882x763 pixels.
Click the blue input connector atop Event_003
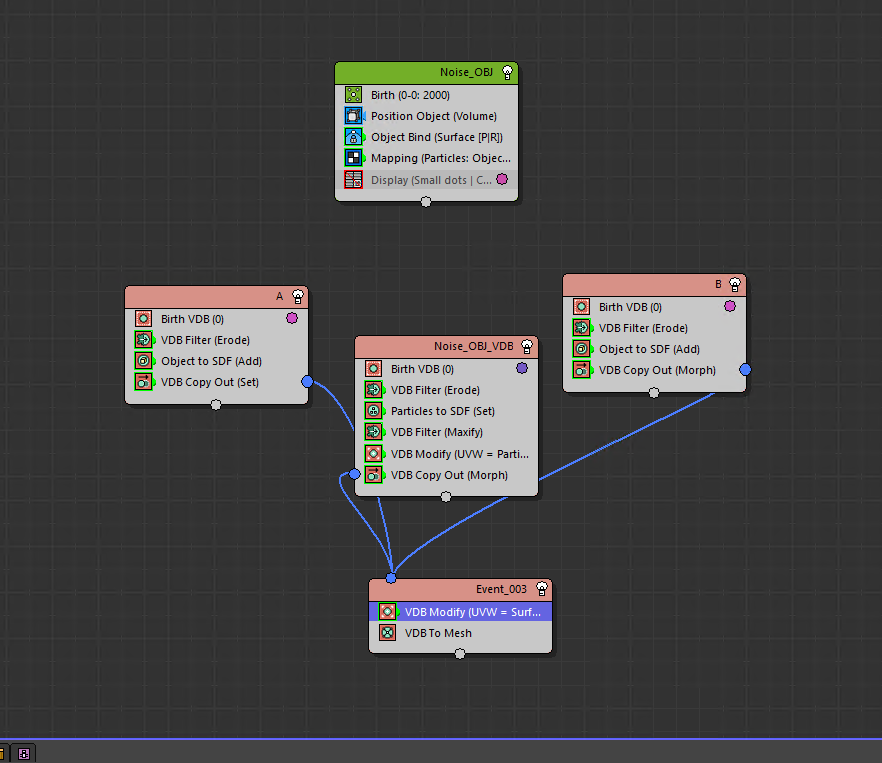391,578
